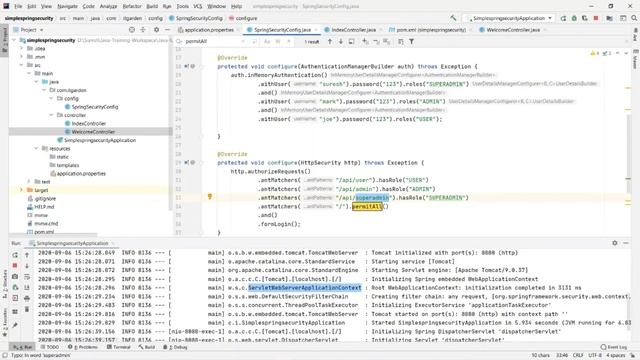
Task: Start debugging with the green bug icon
Action: pos(574,18)
